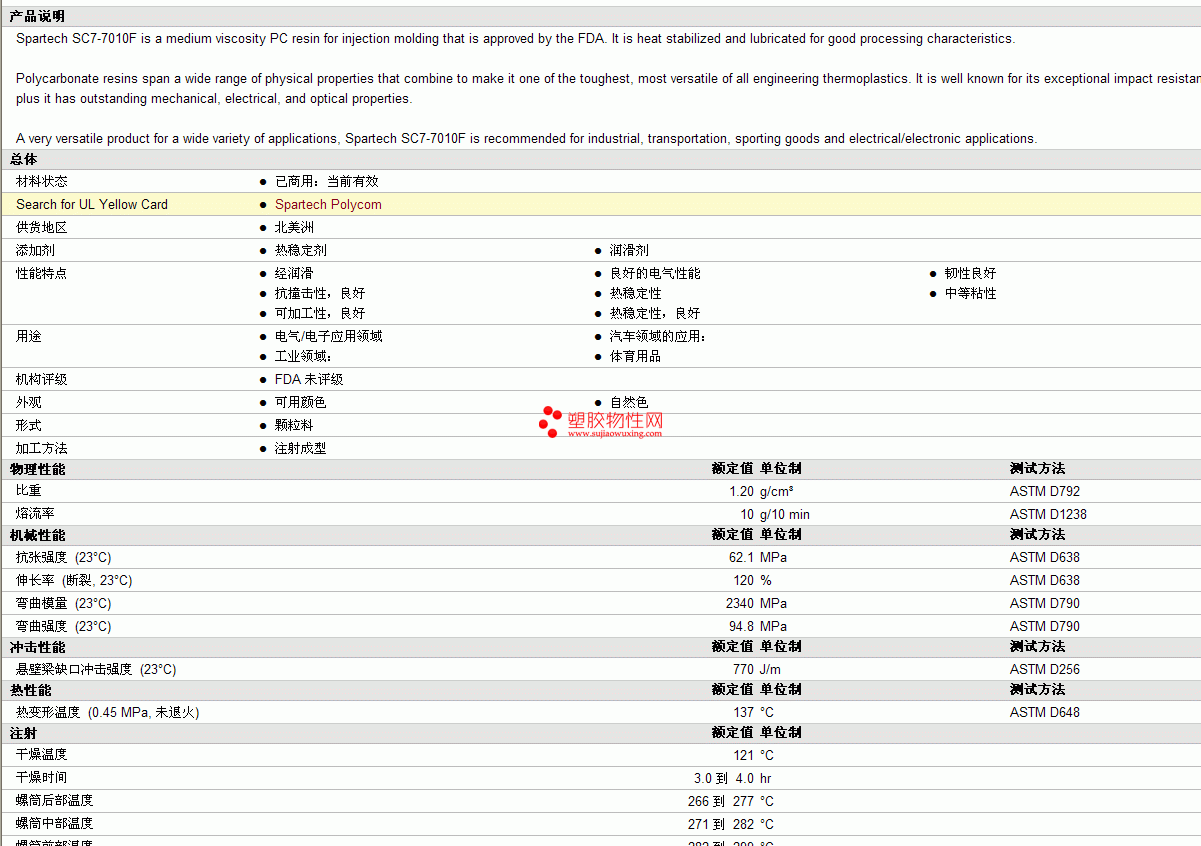The image size is (1201, 846).
Task: Select the 注射成型 processing method value
Action: click(300, 448)
